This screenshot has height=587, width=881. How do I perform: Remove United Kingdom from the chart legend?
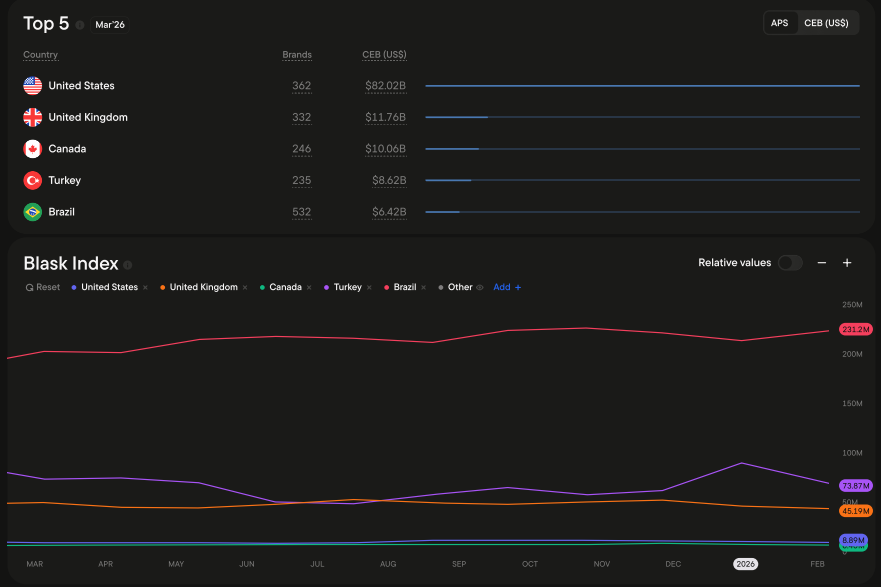pyautogui.click(x=245, y=288)
